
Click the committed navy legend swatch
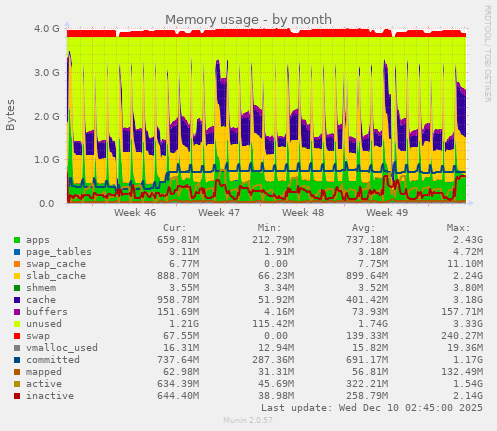click(x=17, y=360)
